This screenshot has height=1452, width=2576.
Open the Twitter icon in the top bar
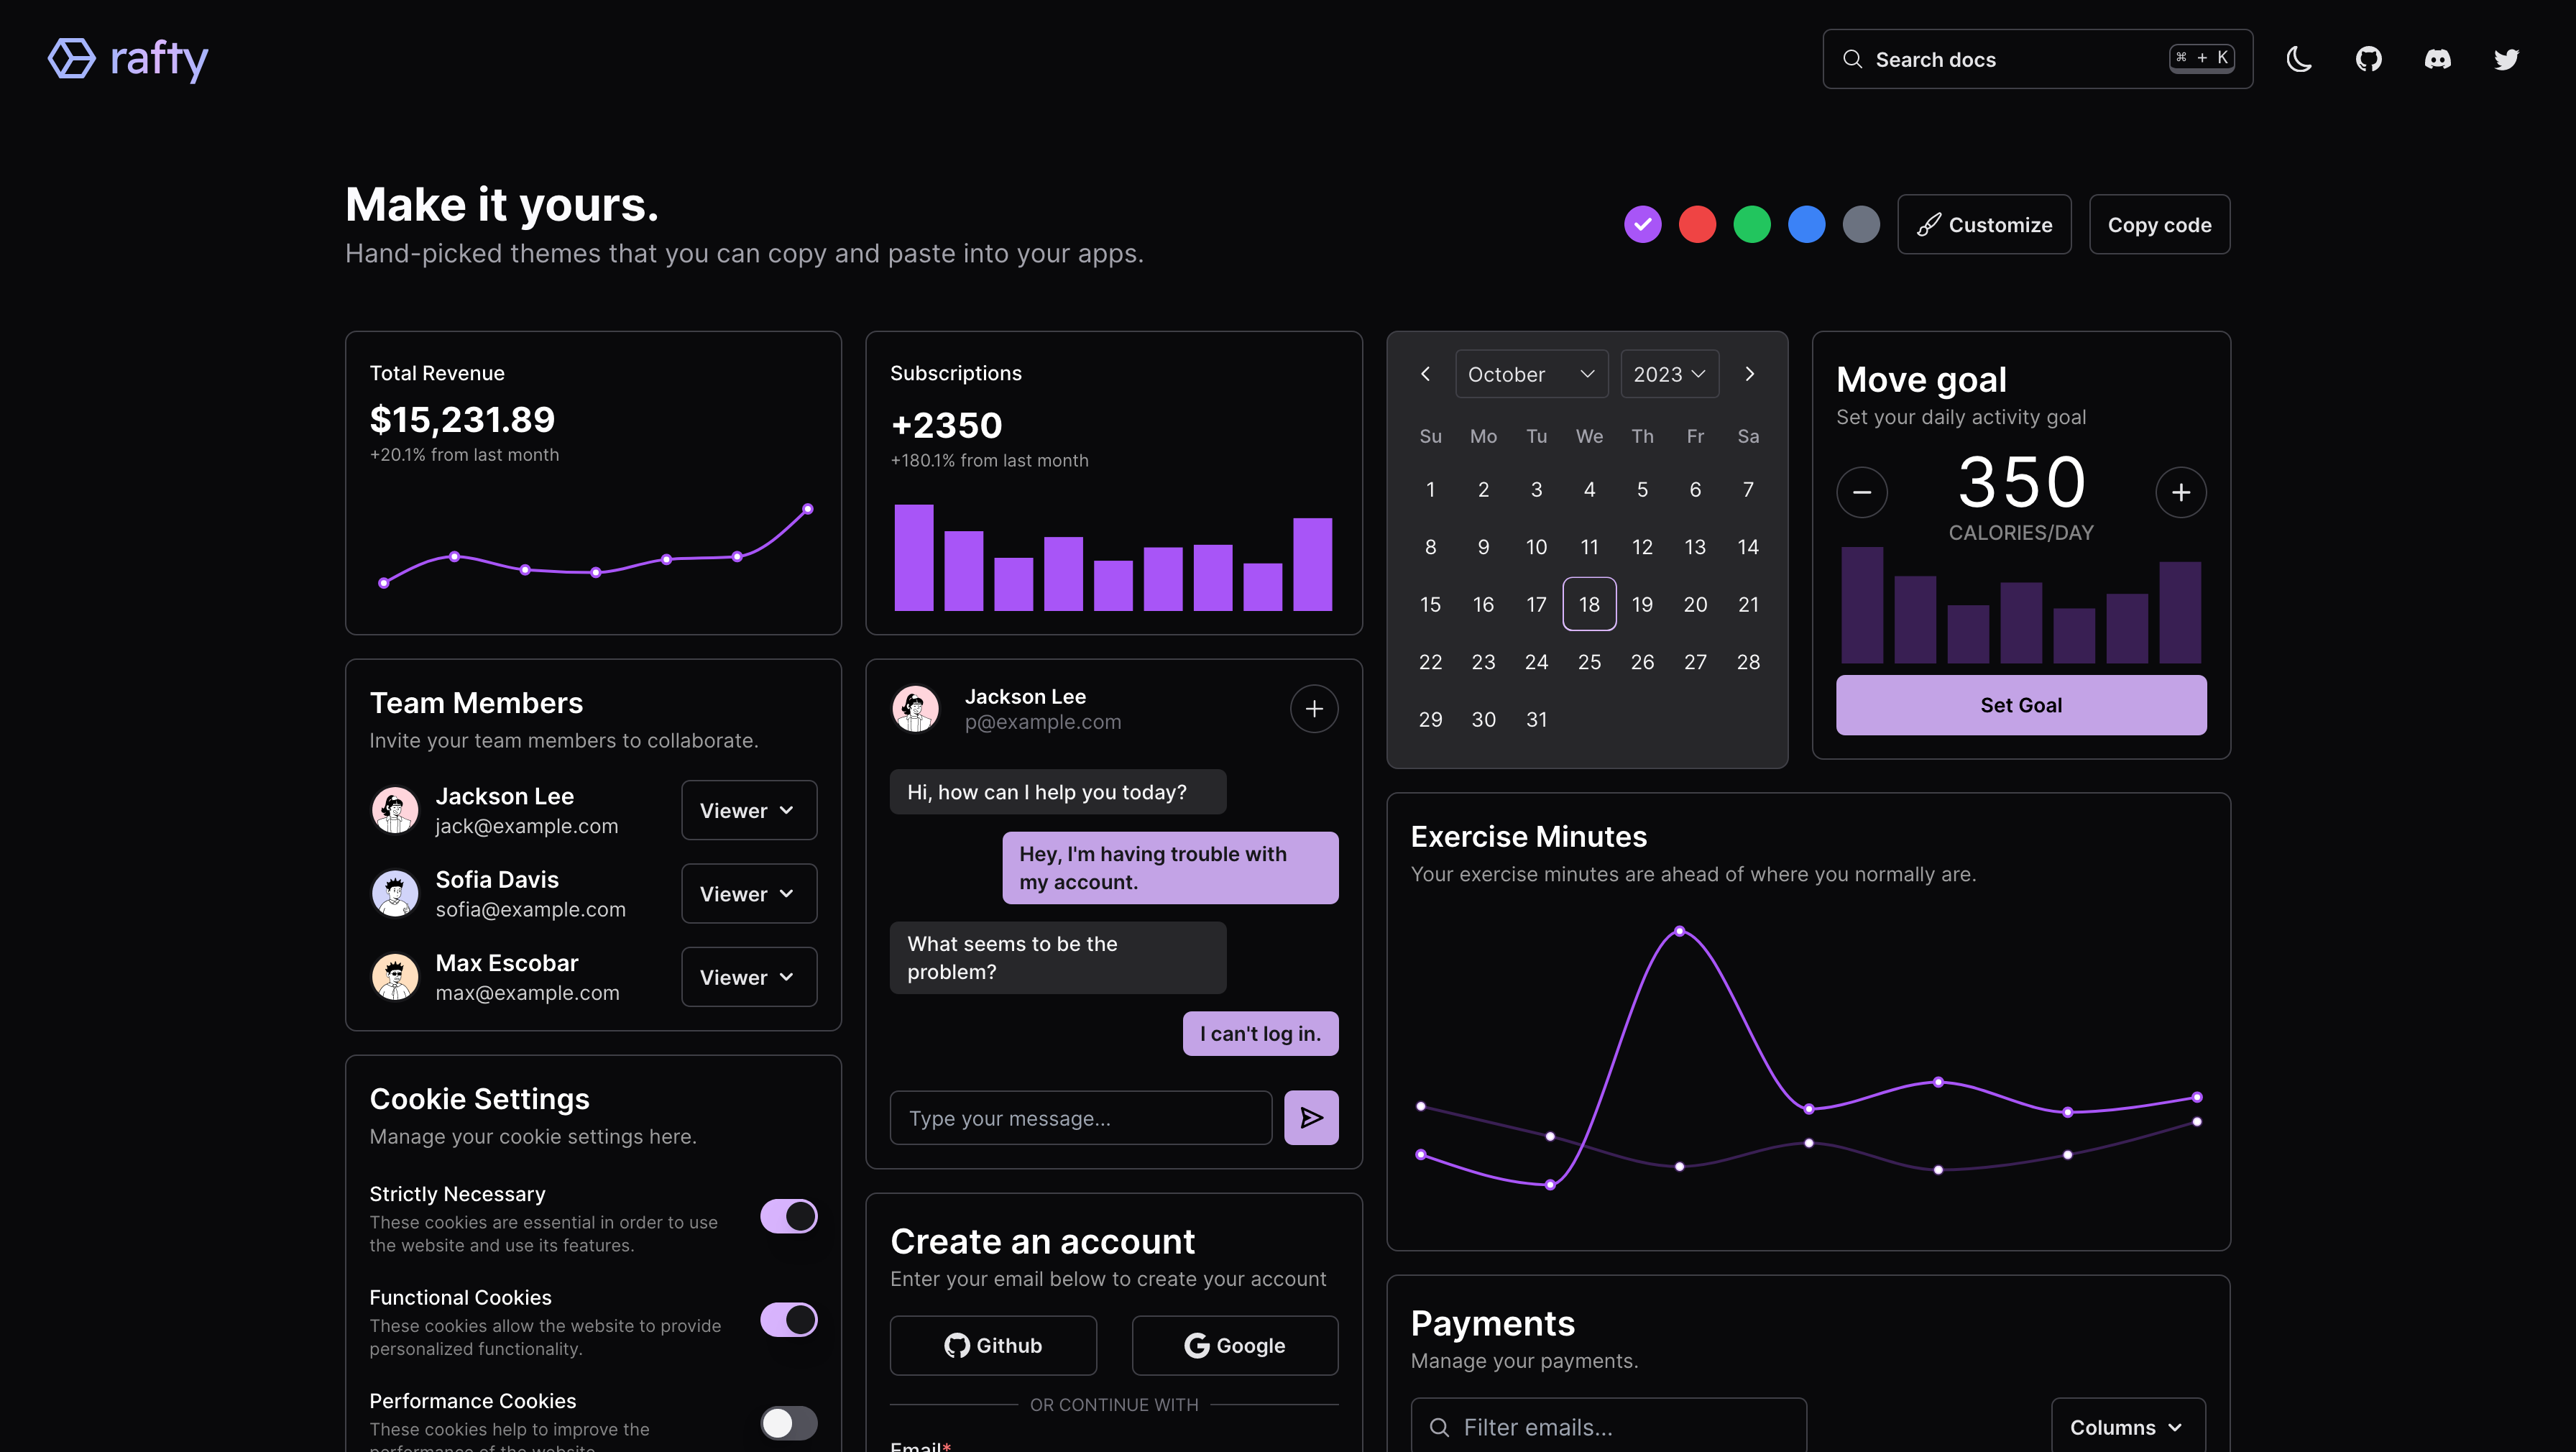coord(2507,59)
